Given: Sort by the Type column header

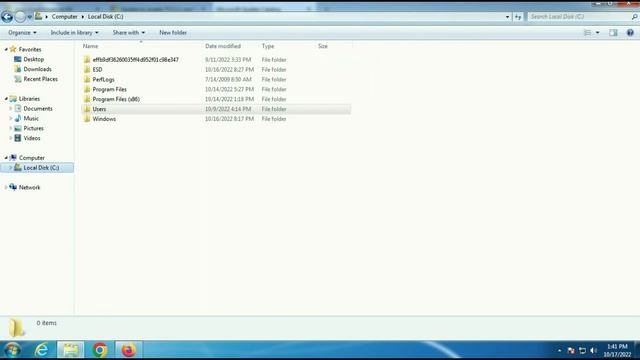Looking at the screenshot, I should pos(268,46).
